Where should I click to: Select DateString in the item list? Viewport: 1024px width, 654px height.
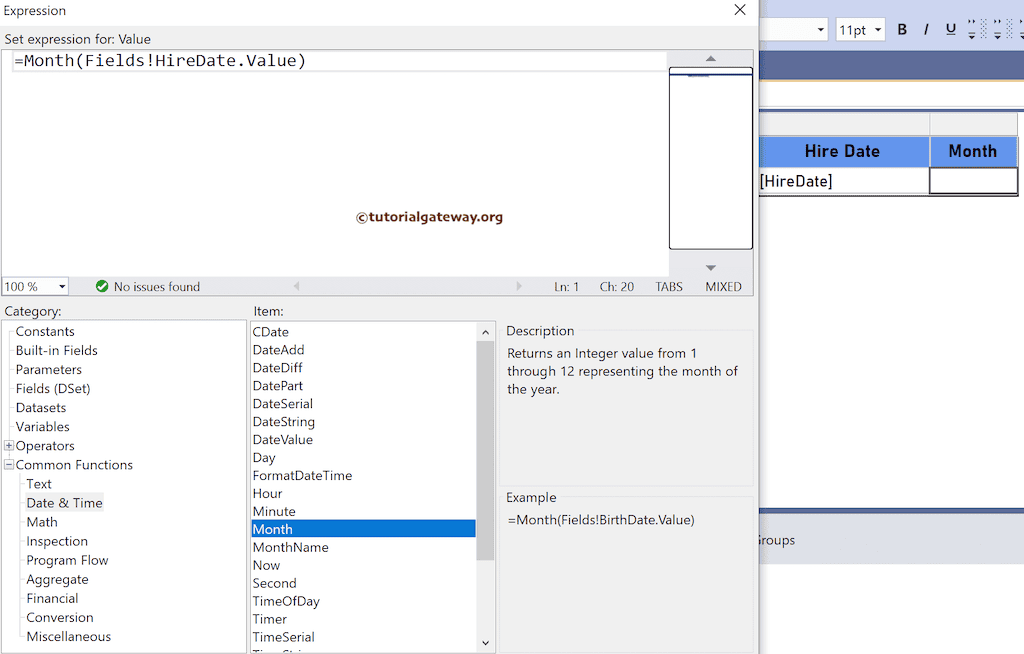click(x=283, y=421)
